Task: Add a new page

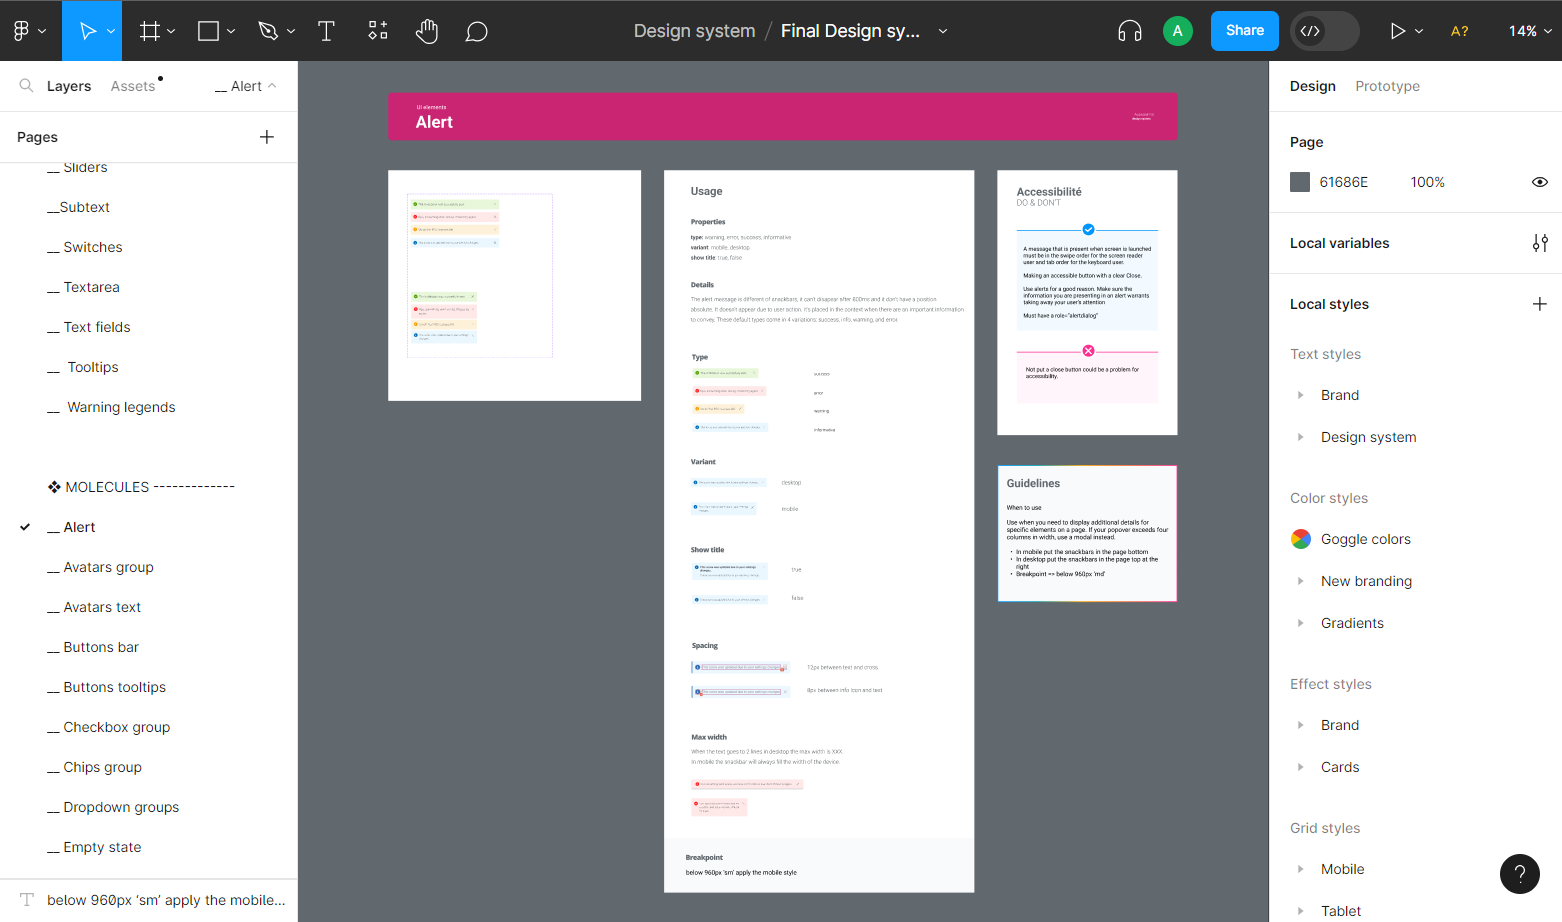Action: click(x=267, y=137)
